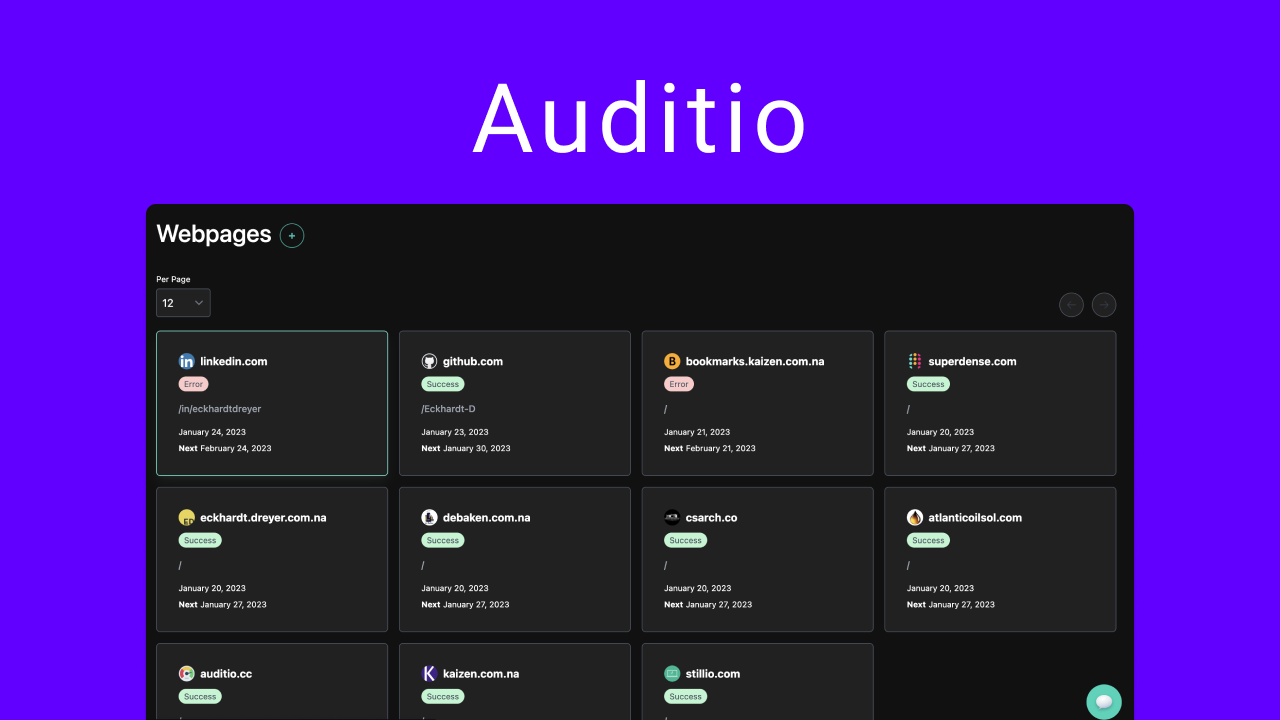Image resolution: width=1280 pixels, height=720 pixels.
Task: Click the Success badge on auditio.cc
Action: (x=200, y=696)
